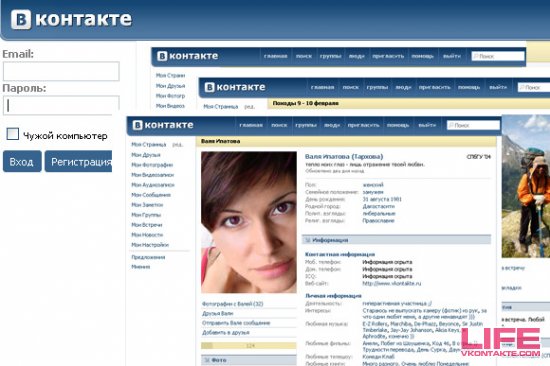Viewport: 550px width, 366px height.
Task: Open Мои Настройки in the sidebar
Action: pos(150,245)
